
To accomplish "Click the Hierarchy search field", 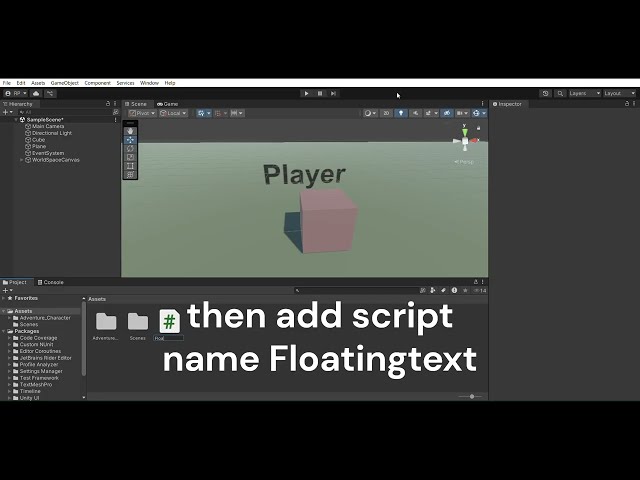I will tap(64, 112).
